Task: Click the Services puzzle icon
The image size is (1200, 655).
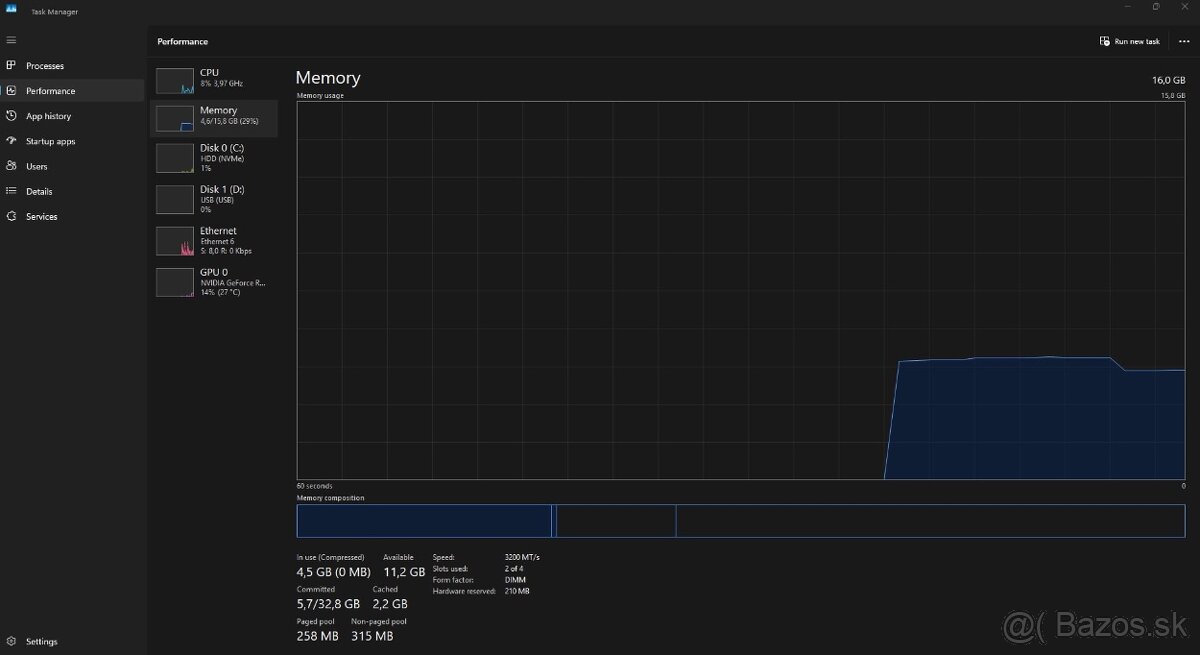Action: tap(11, 216)
